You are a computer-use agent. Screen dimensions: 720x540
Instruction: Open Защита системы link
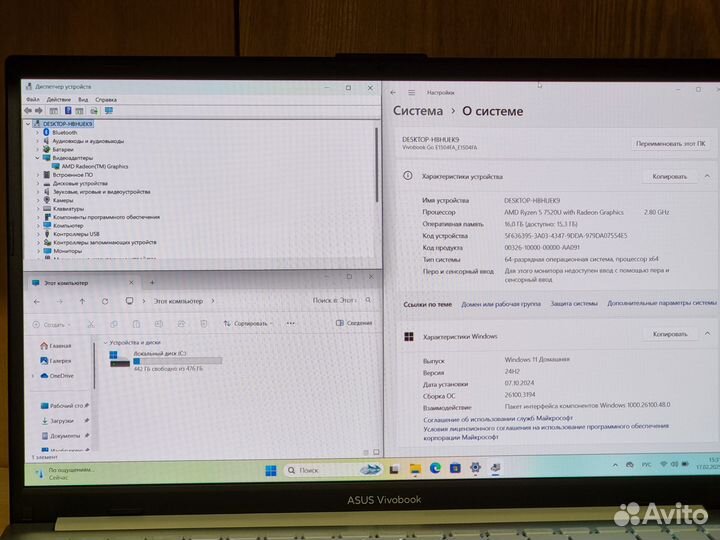(574, 303)
